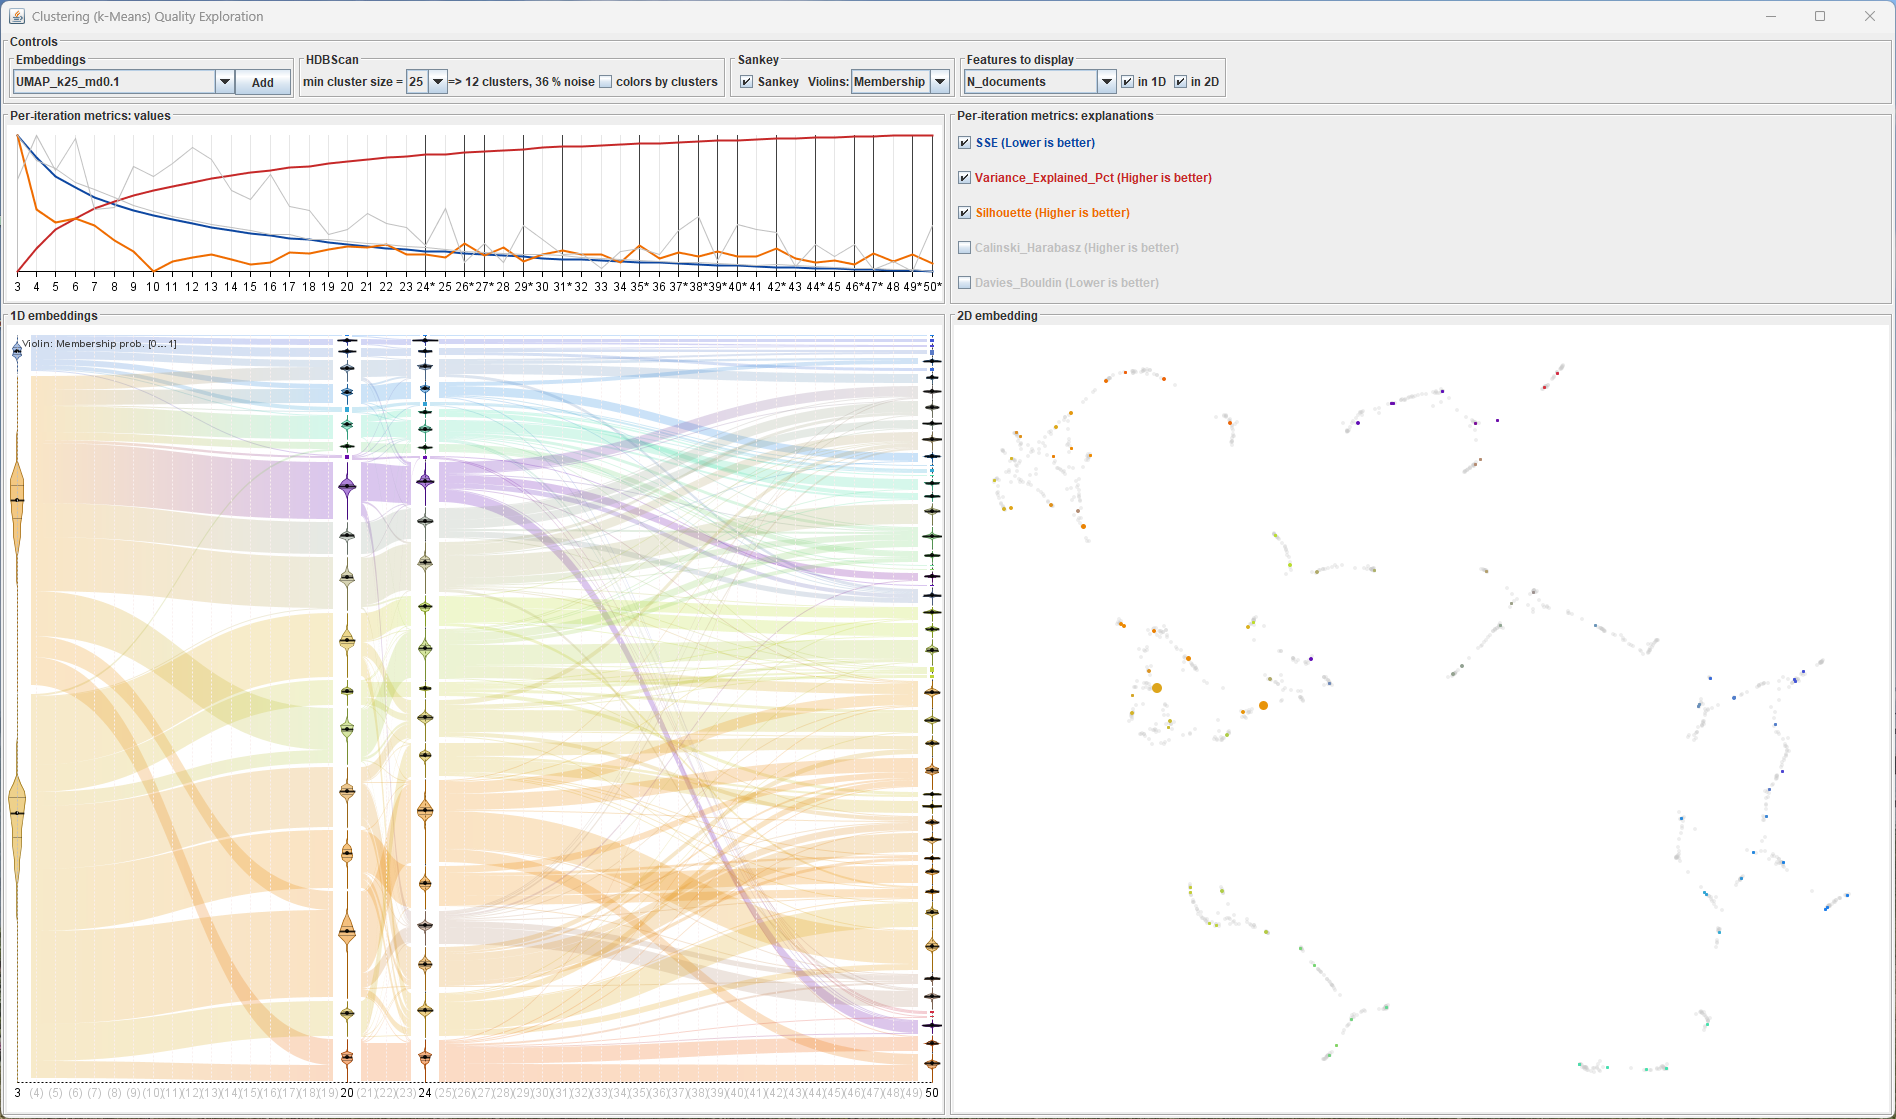
Task: Uncheck the Variance_Explained_Pct checkbox
Action: tap(965, 178)
